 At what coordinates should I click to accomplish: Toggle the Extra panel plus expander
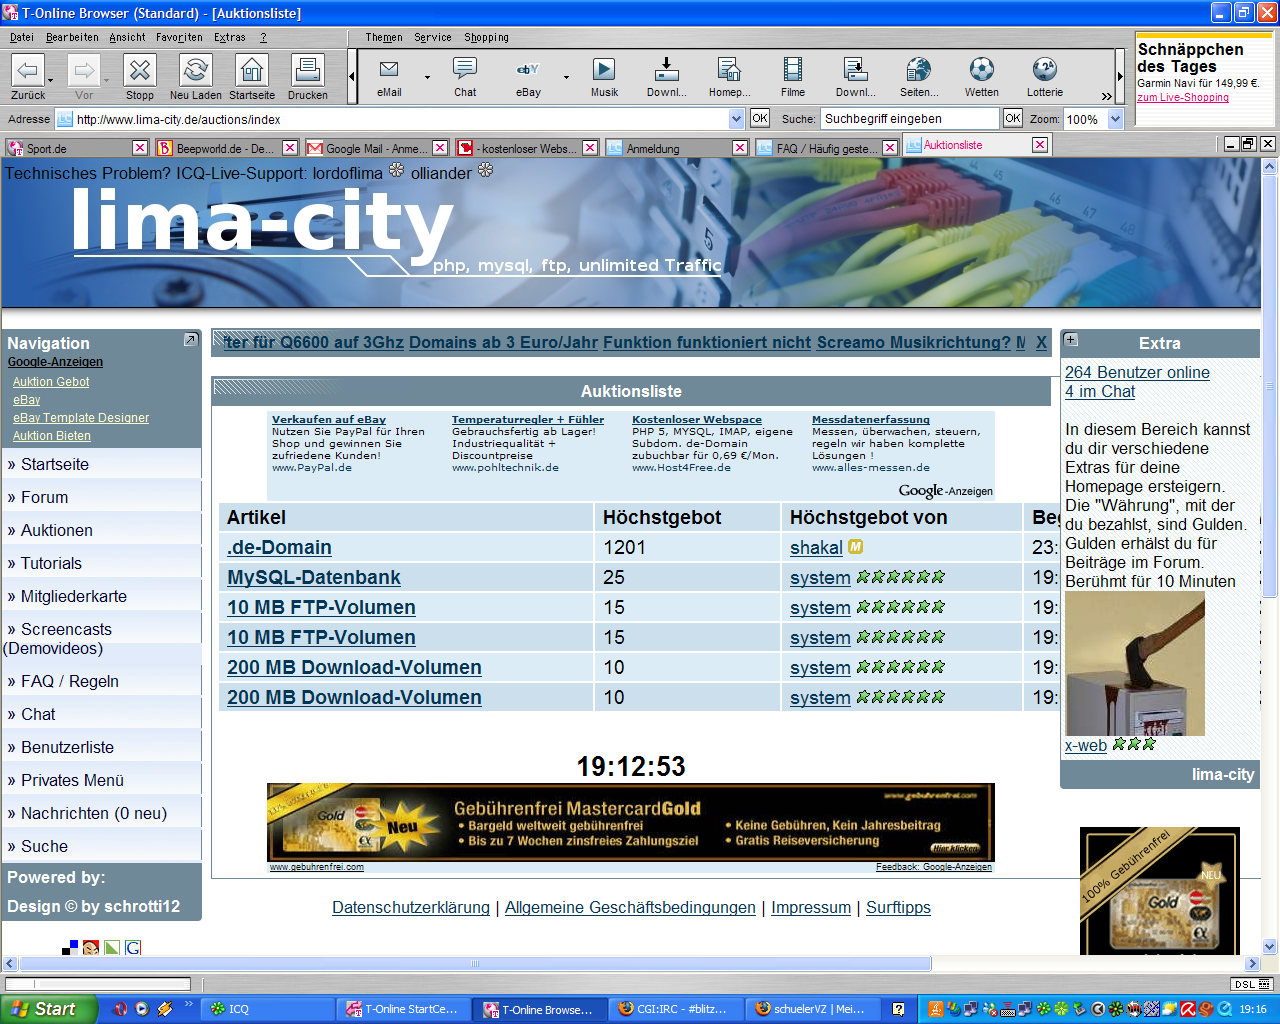point(1071,340)
